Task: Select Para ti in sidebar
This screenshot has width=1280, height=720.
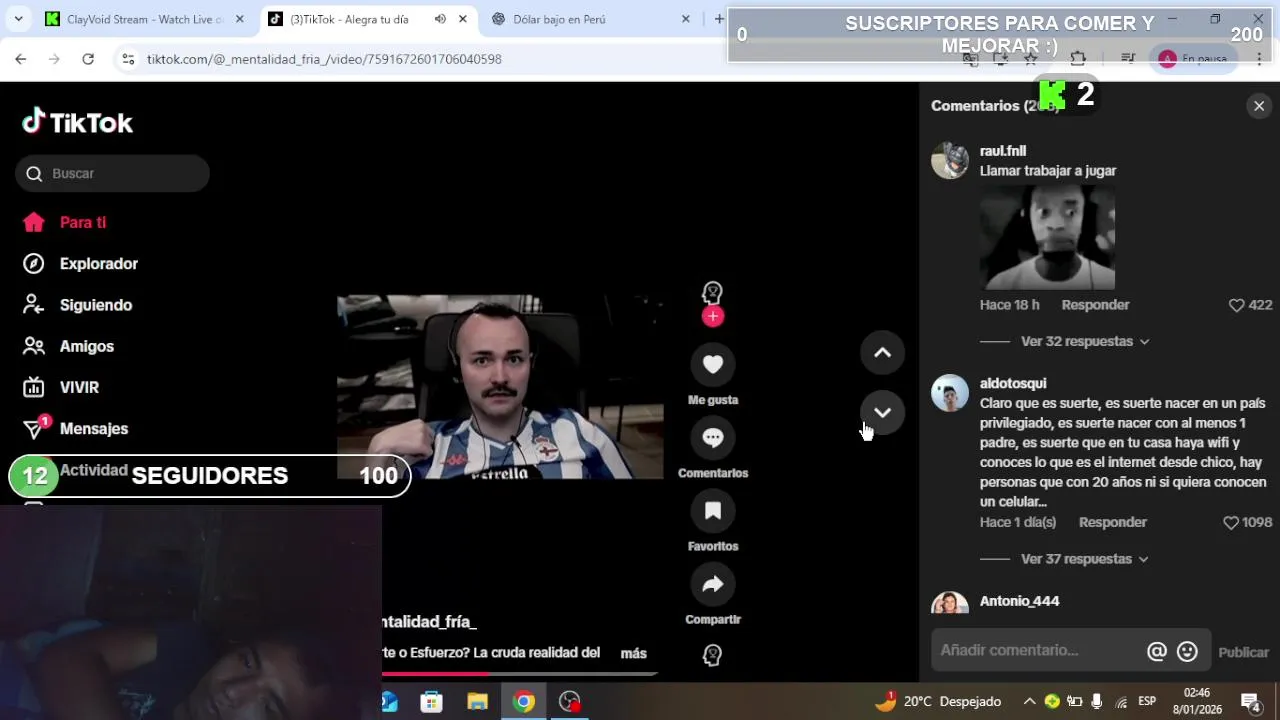Action: (x=65, y=222)
